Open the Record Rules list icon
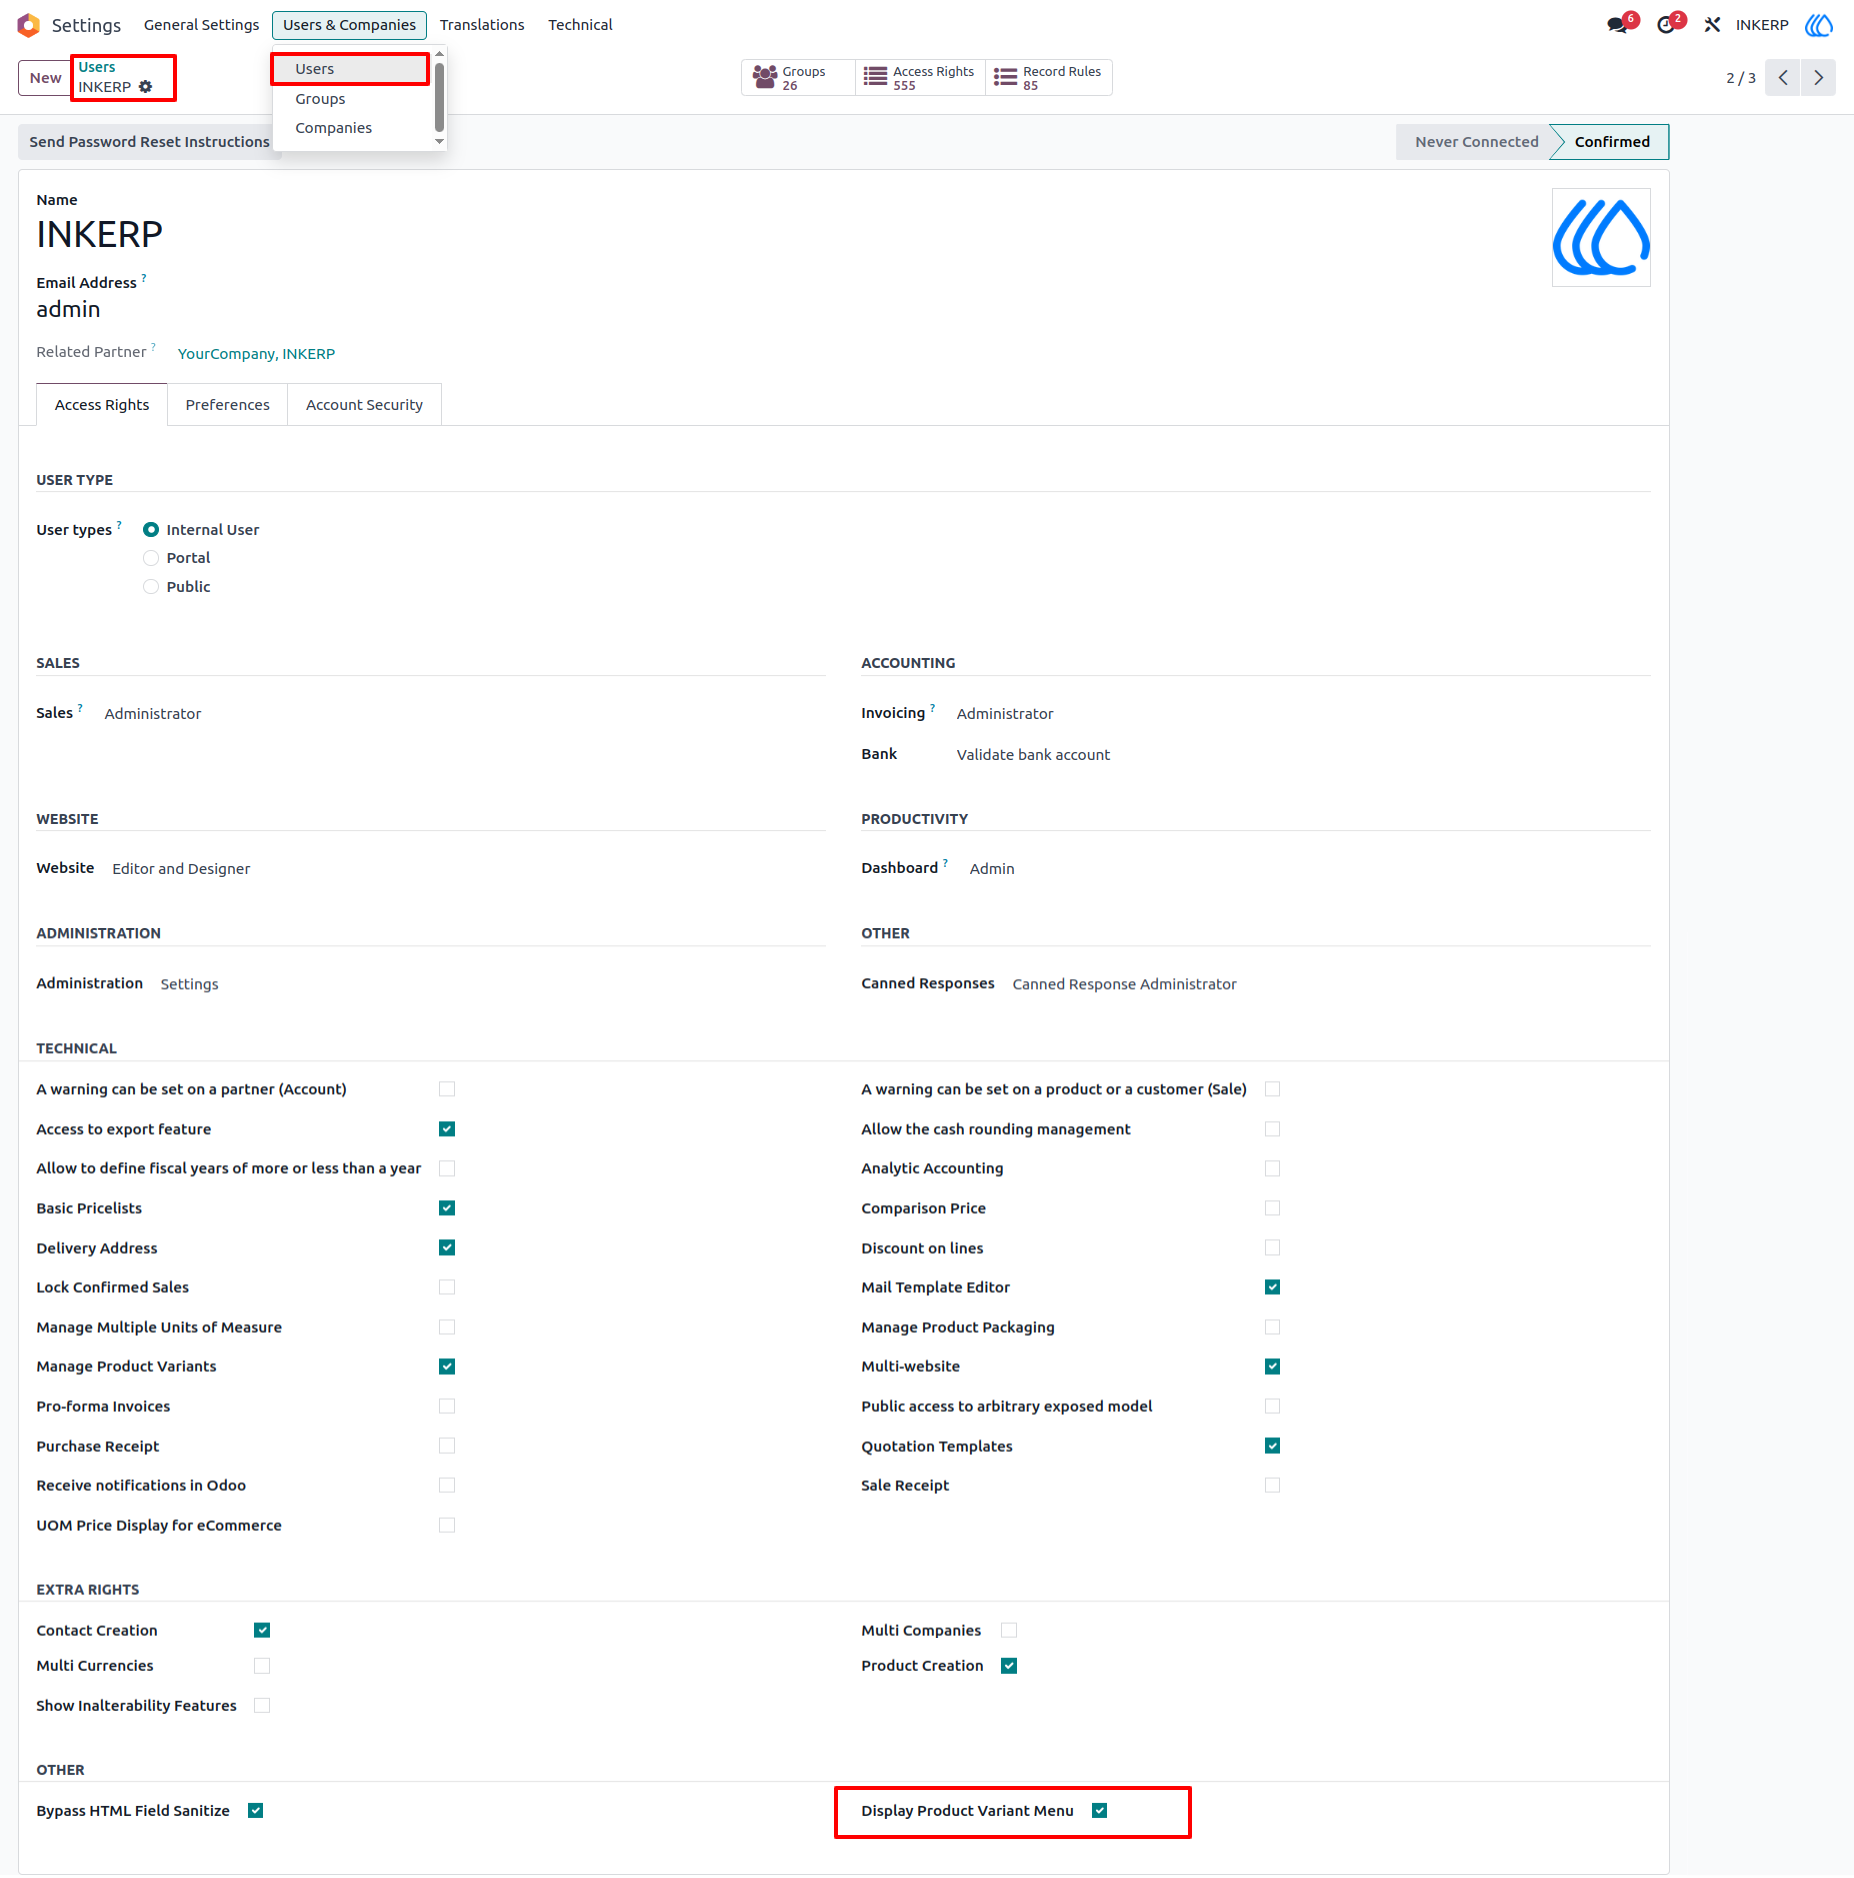 [x=1005, y=77]
